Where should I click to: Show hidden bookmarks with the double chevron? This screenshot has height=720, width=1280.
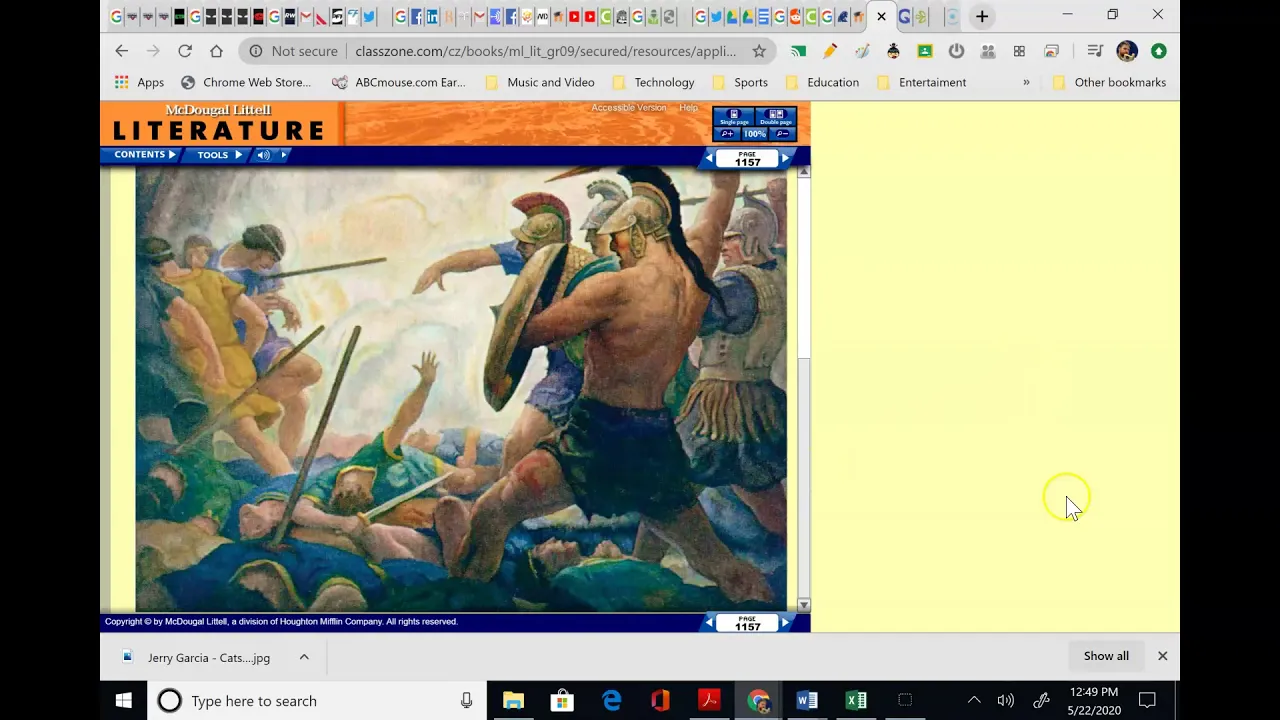click(x=1026, y=82)
